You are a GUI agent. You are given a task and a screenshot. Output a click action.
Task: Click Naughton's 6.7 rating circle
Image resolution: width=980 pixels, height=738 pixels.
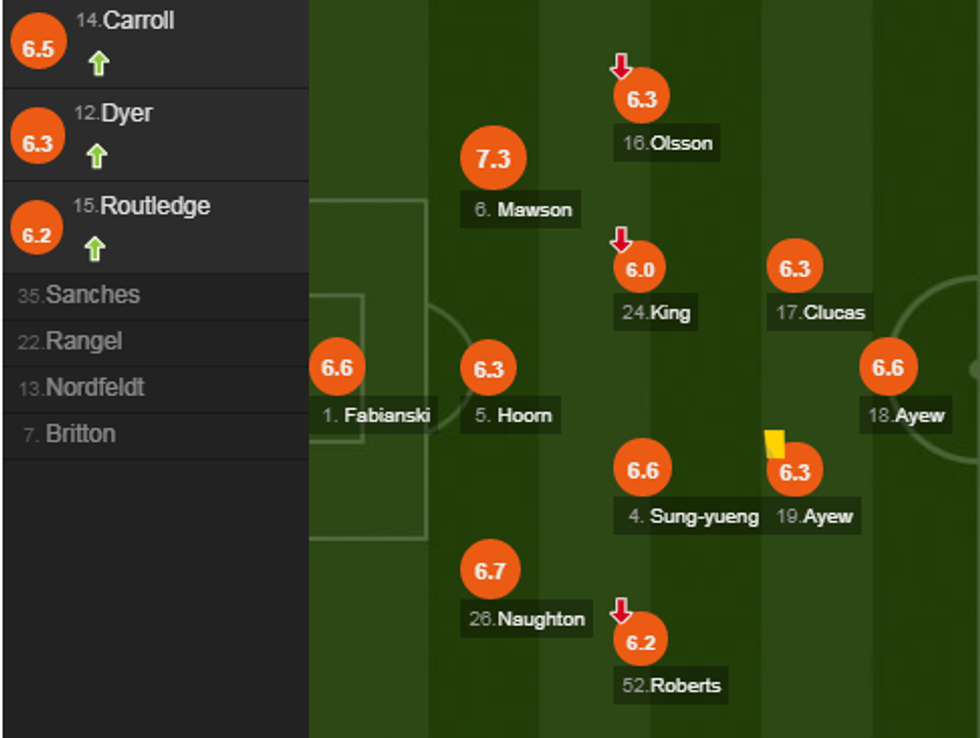pyautogui.click(x=490, y=571)
